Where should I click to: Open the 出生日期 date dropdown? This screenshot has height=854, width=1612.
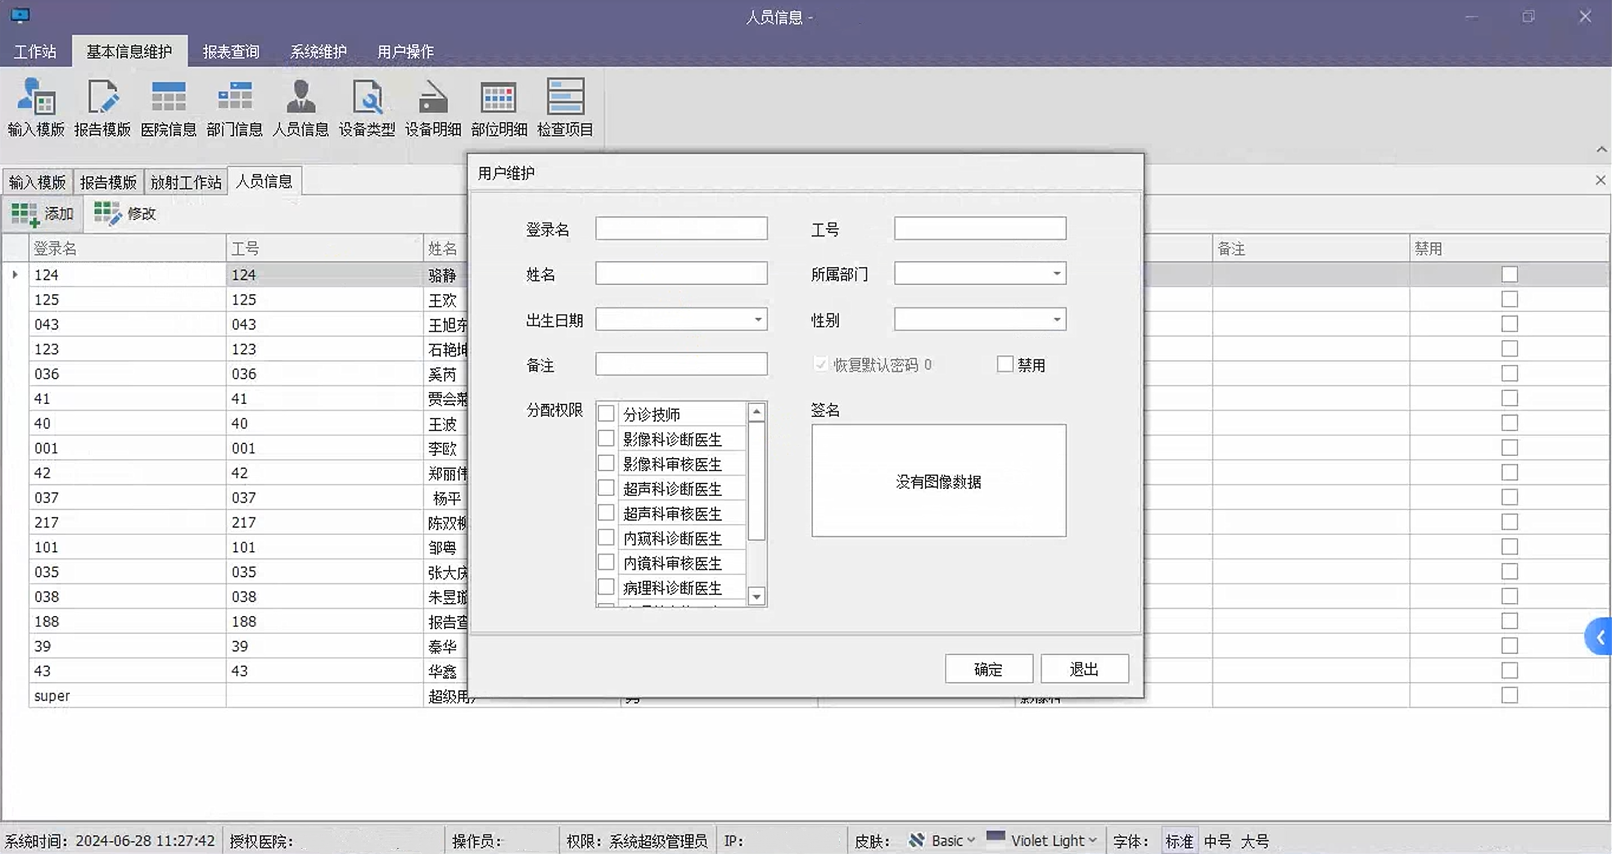758,320
